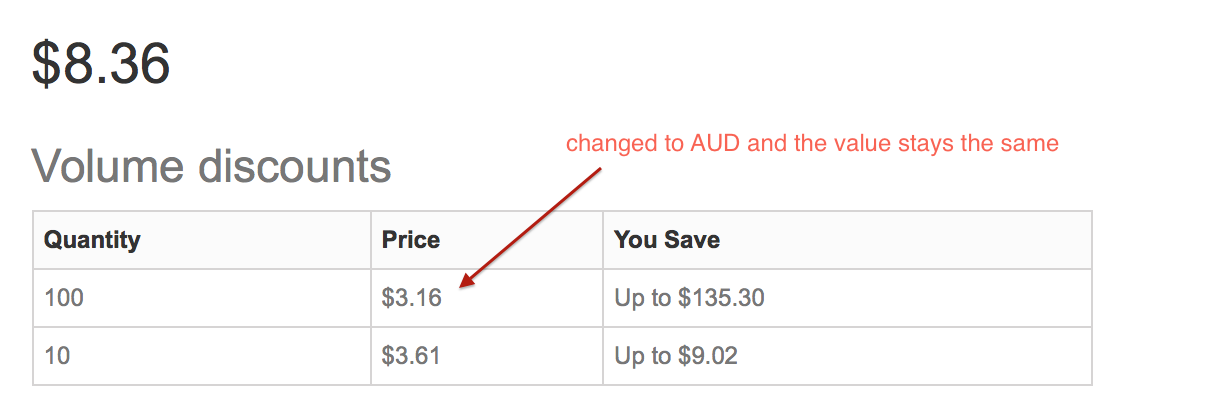Image resolution: width=1210 pixels, height=414 pixels.
Task: Click the Price column header
Action: [x=410, y=240]
